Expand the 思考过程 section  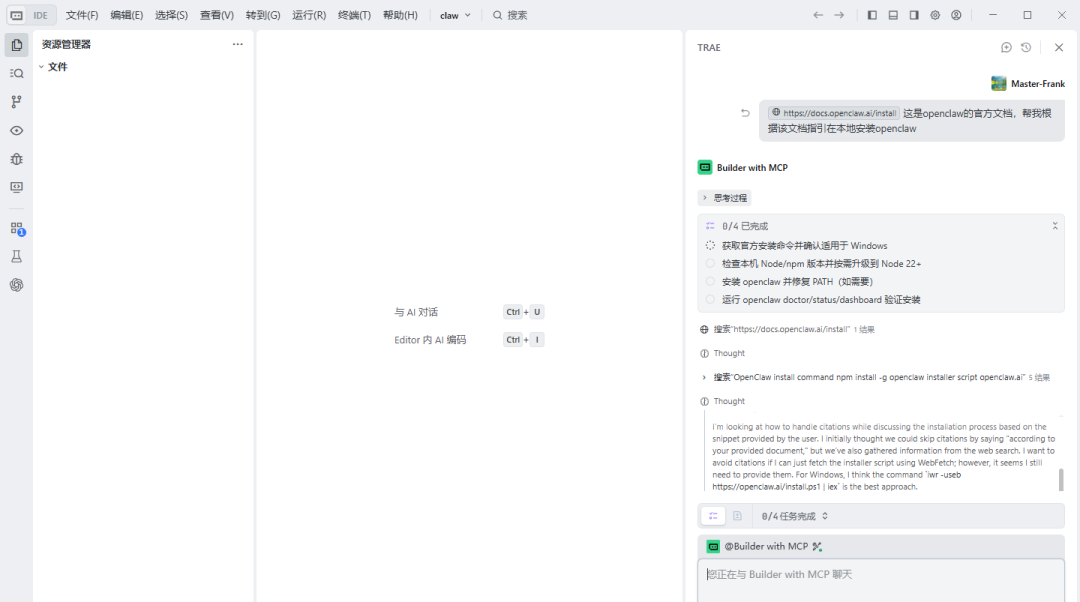[724, 198]
